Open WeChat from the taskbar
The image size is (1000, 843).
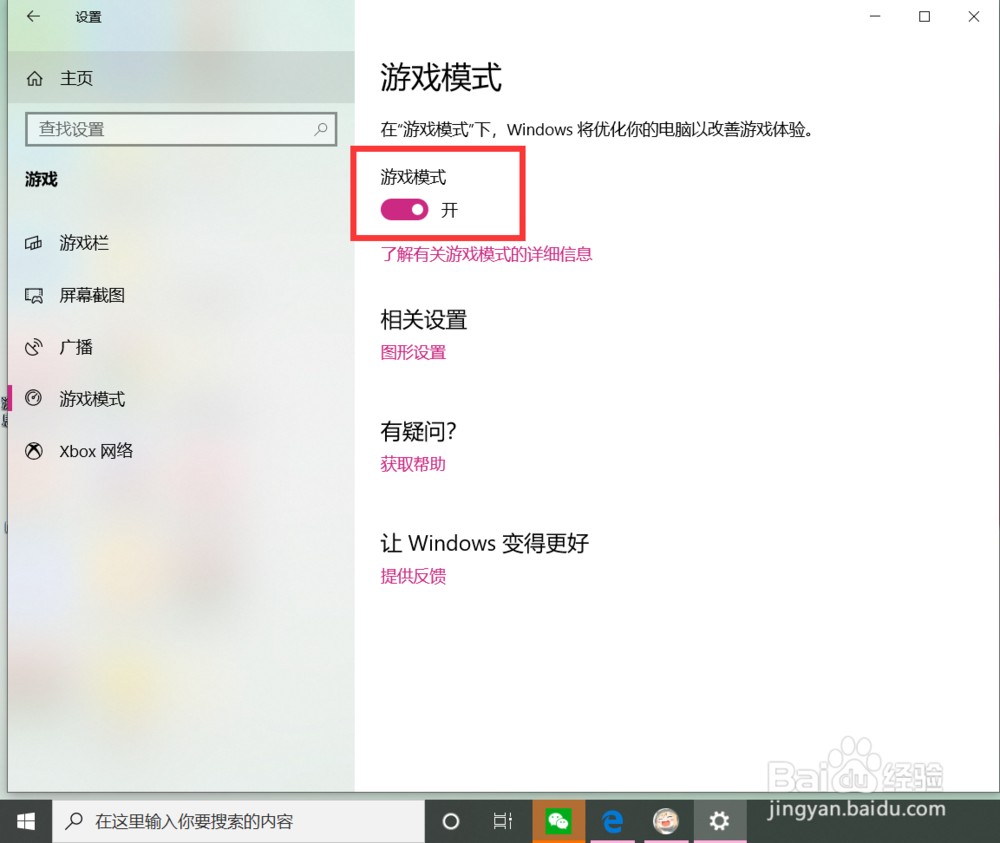click(559, 821)
